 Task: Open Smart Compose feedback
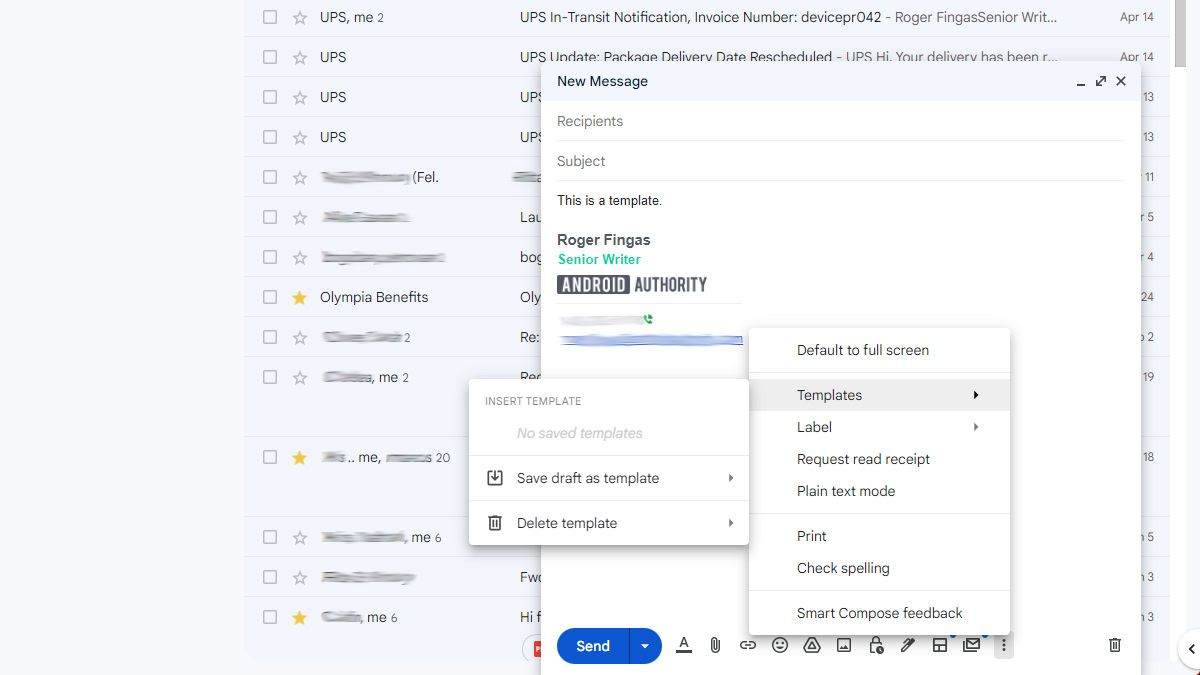coord(879,613)
